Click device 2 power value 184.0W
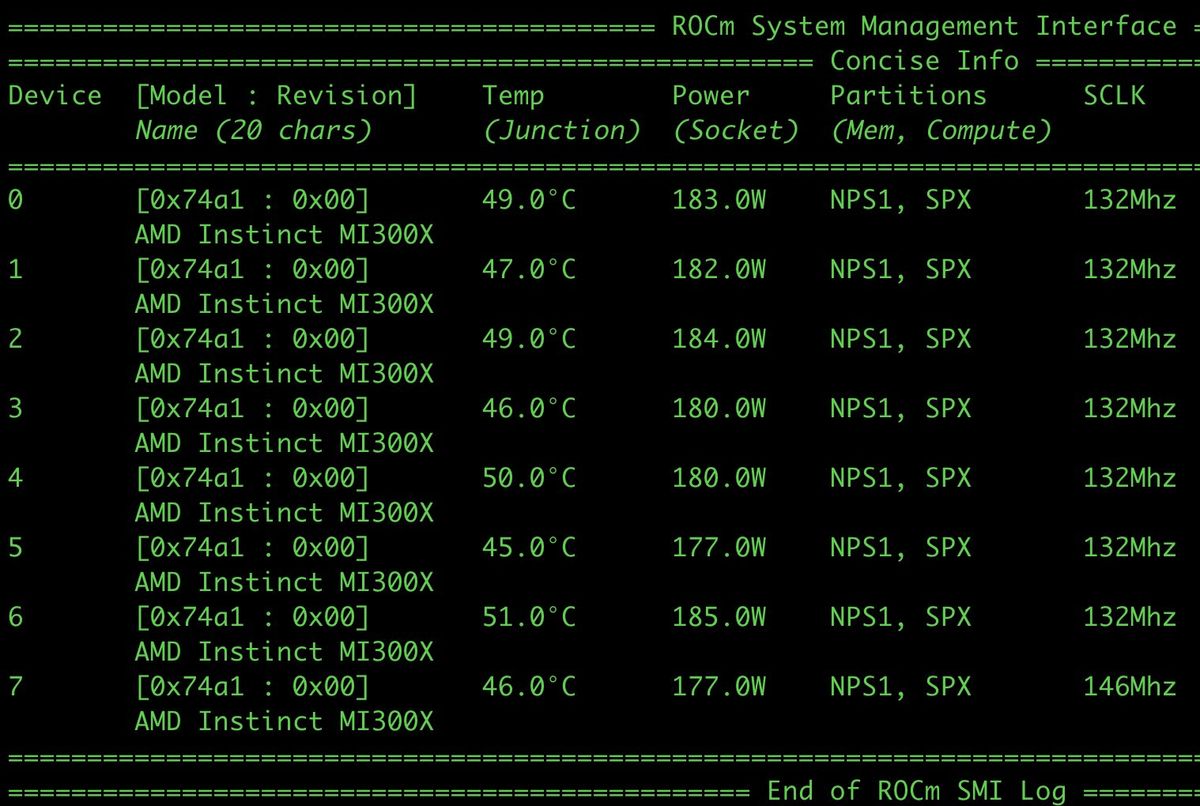 coord(719,339)
